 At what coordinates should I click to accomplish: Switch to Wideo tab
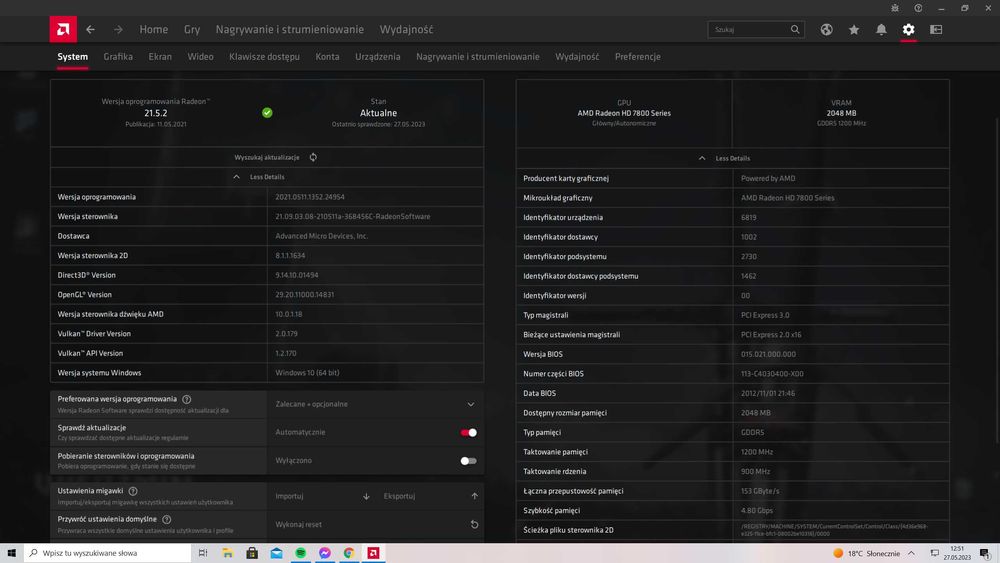(x=200, y=57)
